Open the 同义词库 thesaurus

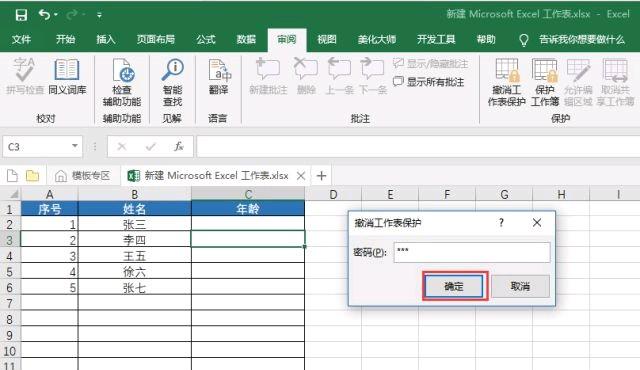coord(67,77)
